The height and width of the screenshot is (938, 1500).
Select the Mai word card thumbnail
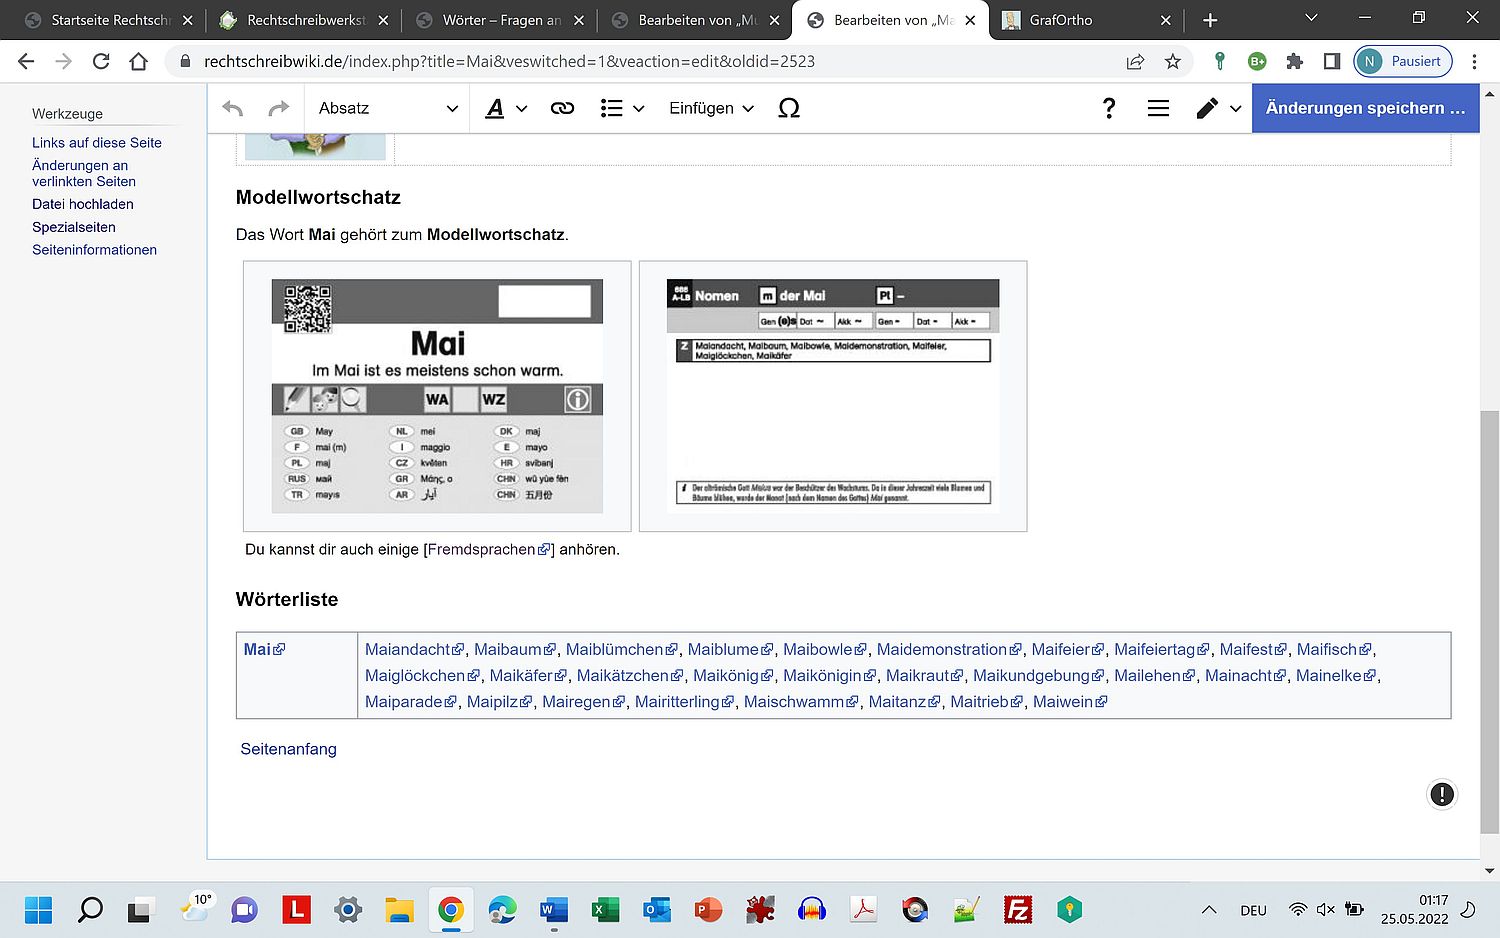(437, 396)
